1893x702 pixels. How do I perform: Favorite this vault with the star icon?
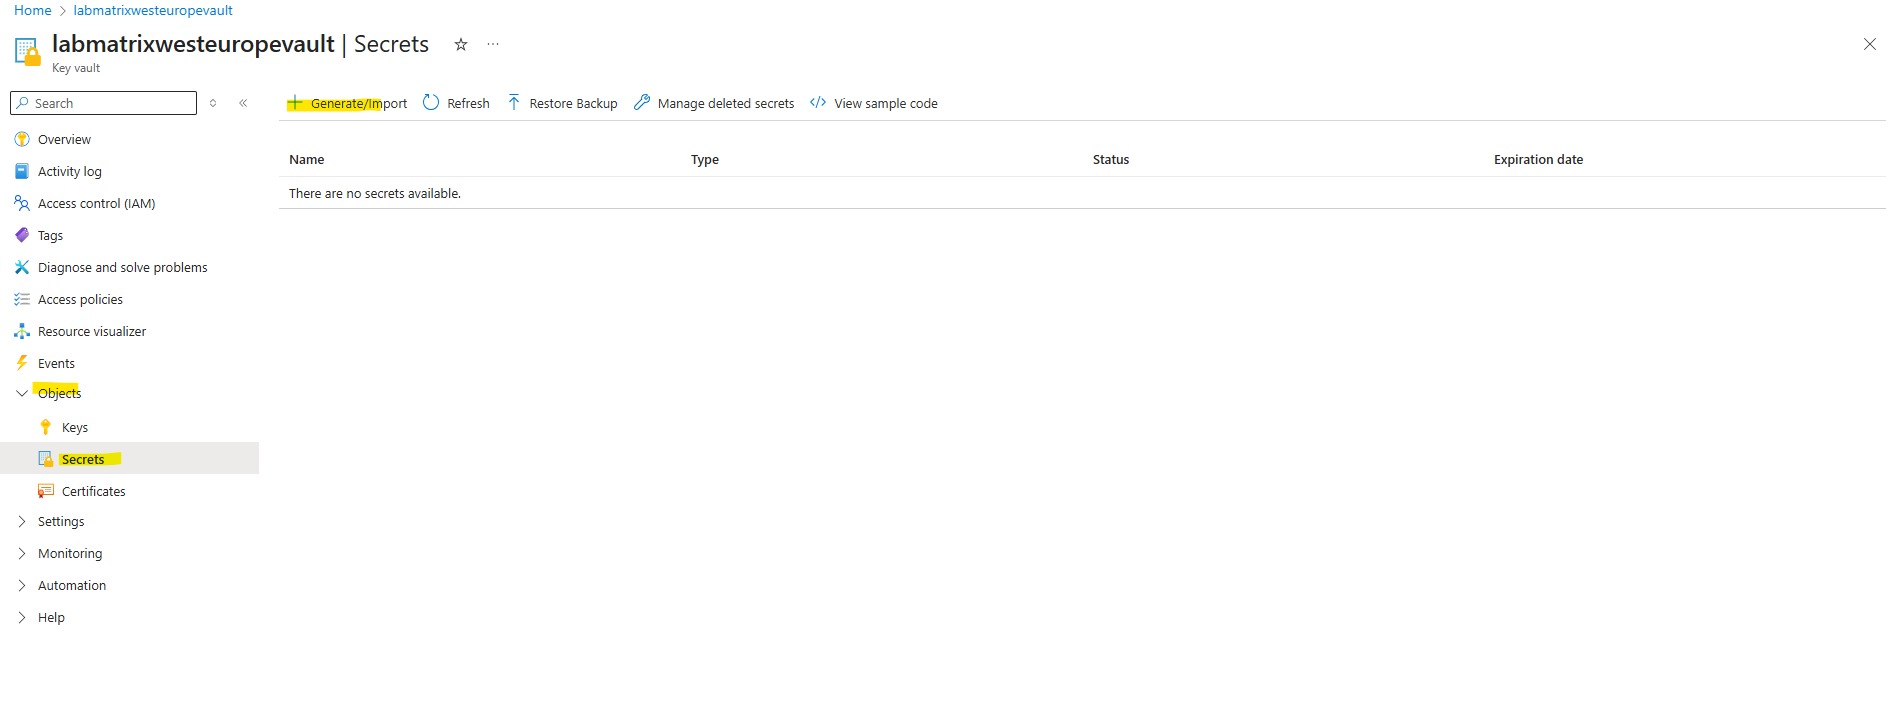[x=461, y=44]
